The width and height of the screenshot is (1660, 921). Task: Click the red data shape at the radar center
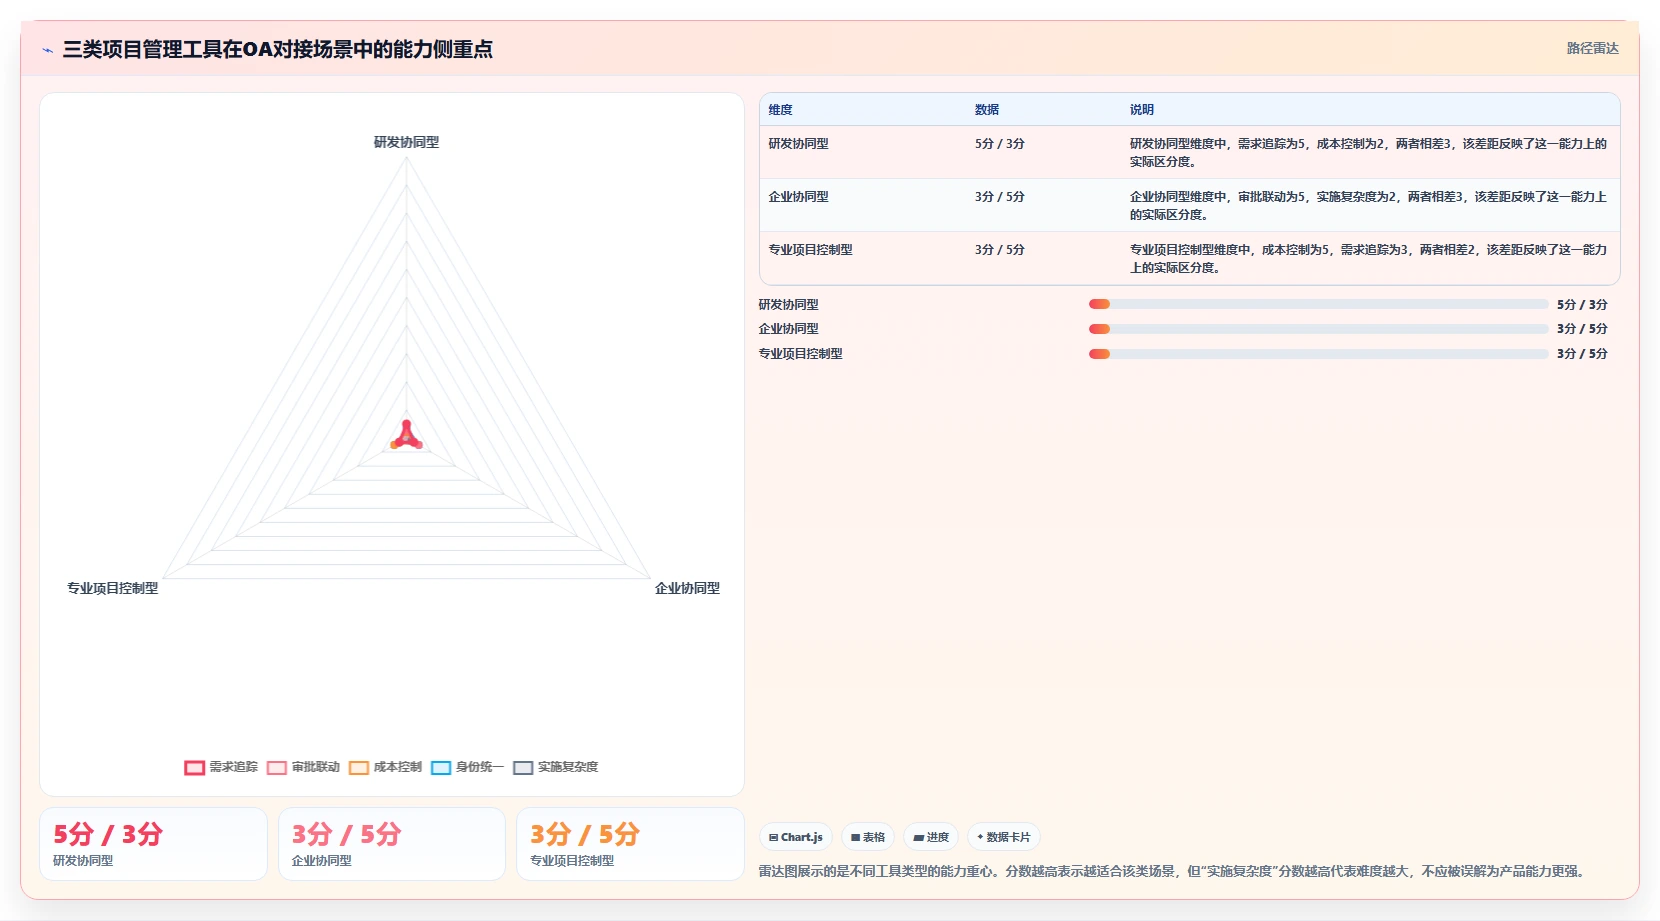click(x=407, y=436)
